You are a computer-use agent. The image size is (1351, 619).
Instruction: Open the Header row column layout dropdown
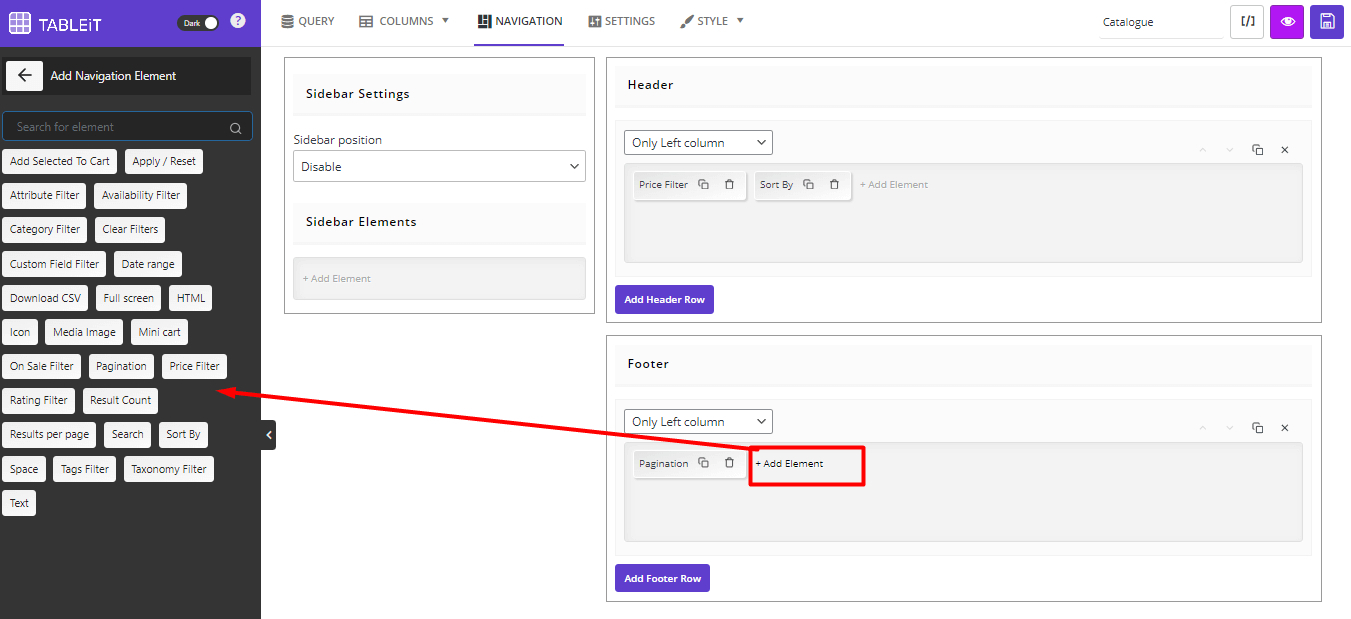coord(697,142)
